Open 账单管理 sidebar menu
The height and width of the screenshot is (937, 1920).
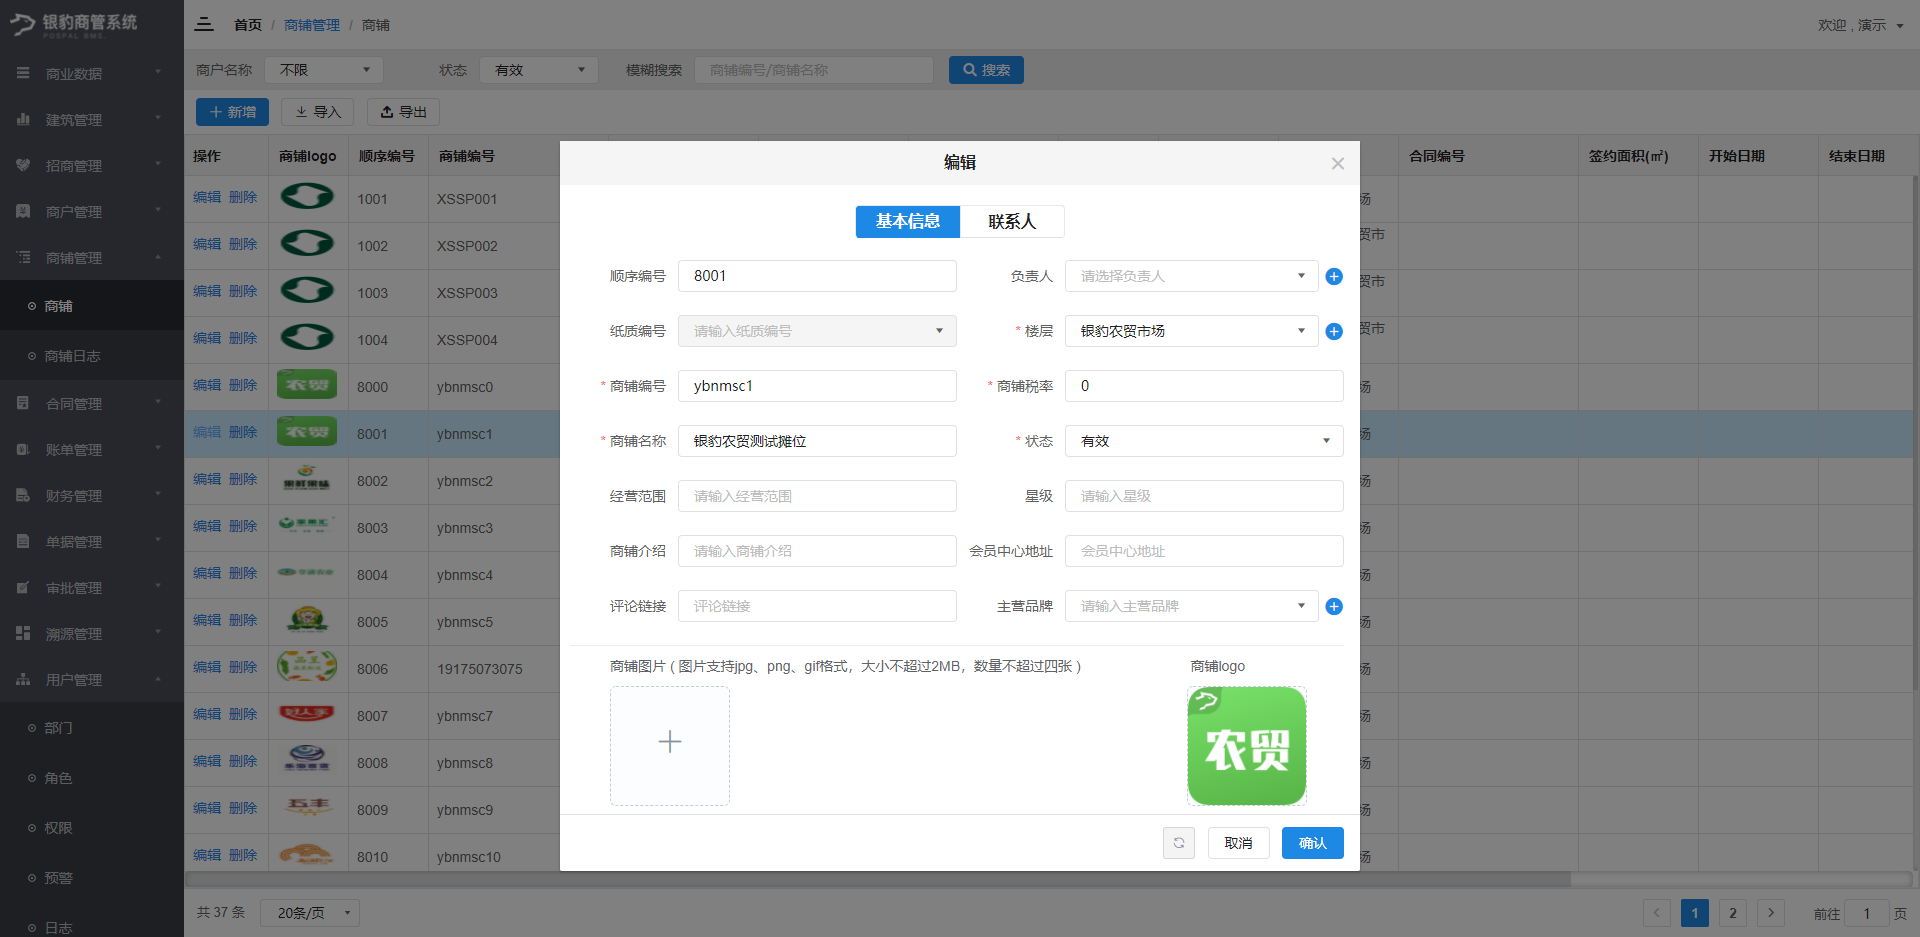pos(92,449)
